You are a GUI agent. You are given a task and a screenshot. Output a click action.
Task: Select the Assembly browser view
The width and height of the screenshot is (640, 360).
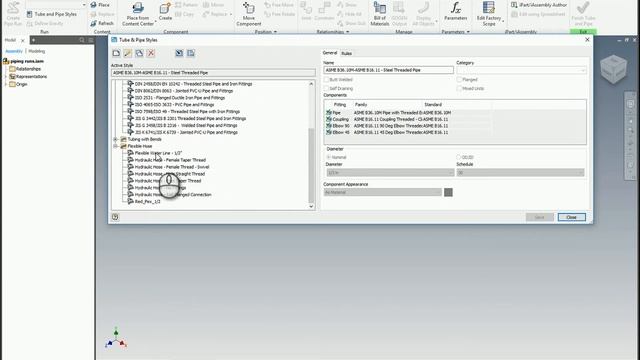(14, 51)
